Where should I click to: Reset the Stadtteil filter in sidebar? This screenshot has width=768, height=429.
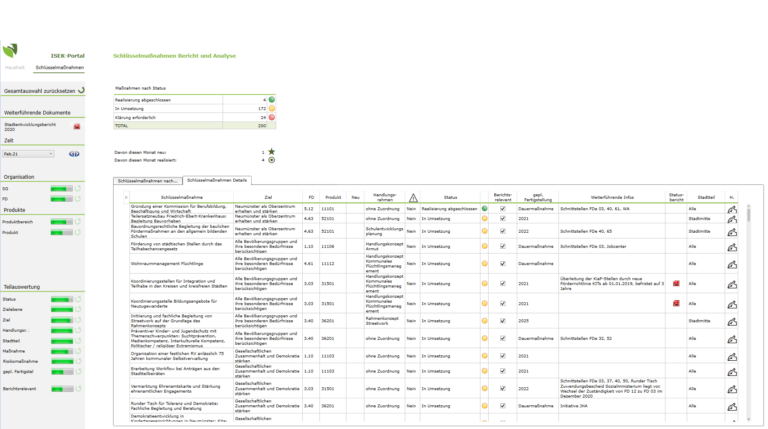click(x=78, y=341)
